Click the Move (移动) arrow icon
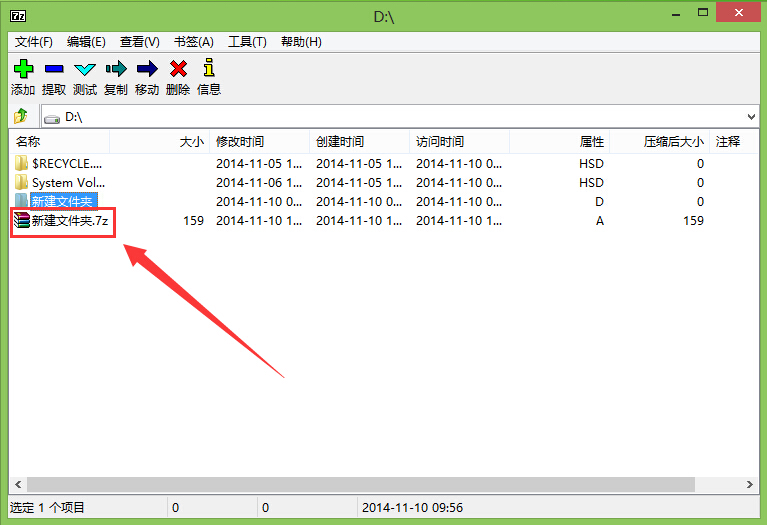The height and width of the screenshot is (525, 767). (147, 69)
